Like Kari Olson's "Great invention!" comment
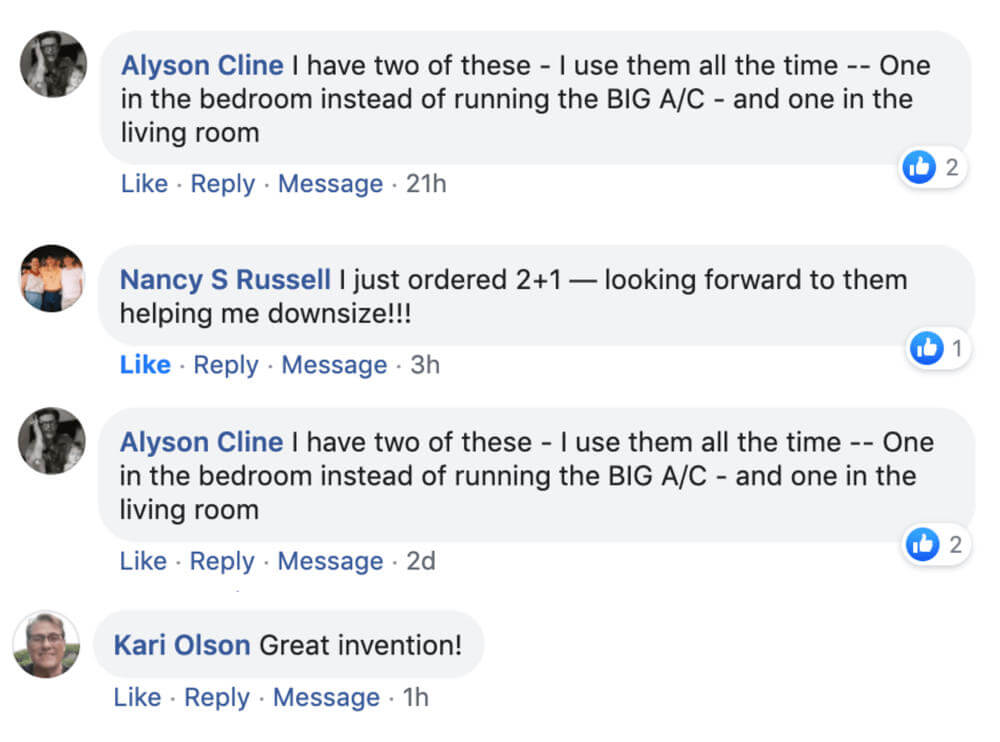The height and width of the screenshot is (742, 1000). (137, 697)
